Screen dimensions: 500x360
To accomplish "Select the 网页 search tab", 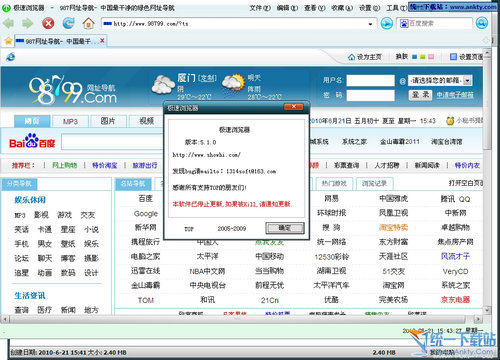I will 32,121.
